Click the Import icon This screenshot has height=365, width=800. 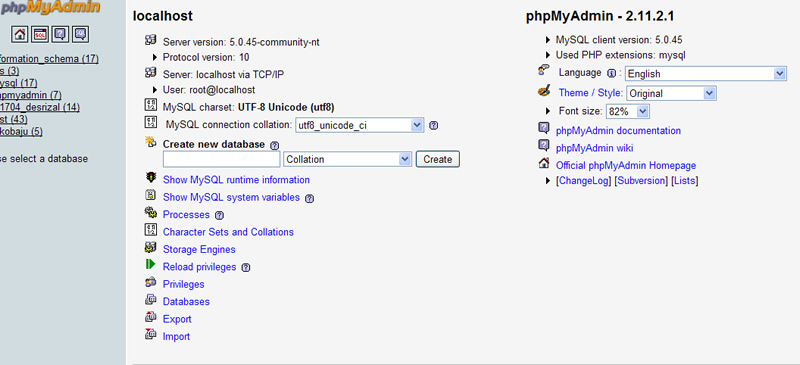(x=151, y=334)
